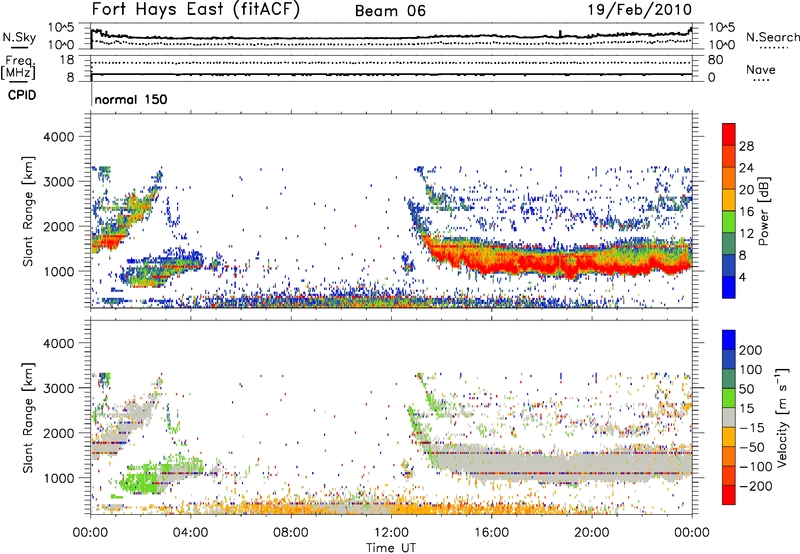This screenshot has width=800, height=554.
Task: Click the power panel 'Slant Range [km]' label
Action: 28,211
